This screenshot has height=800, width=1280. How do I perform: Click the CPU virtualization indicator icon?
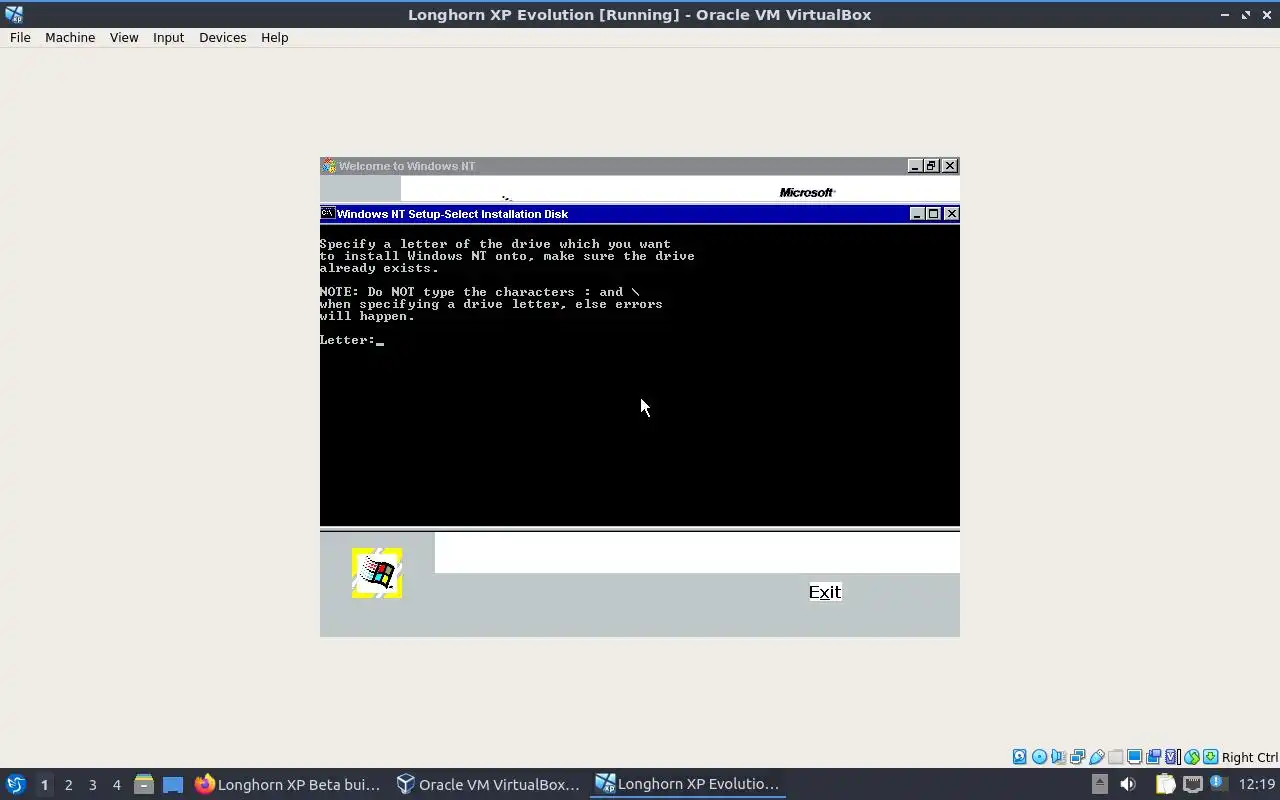click(1172, 757)
